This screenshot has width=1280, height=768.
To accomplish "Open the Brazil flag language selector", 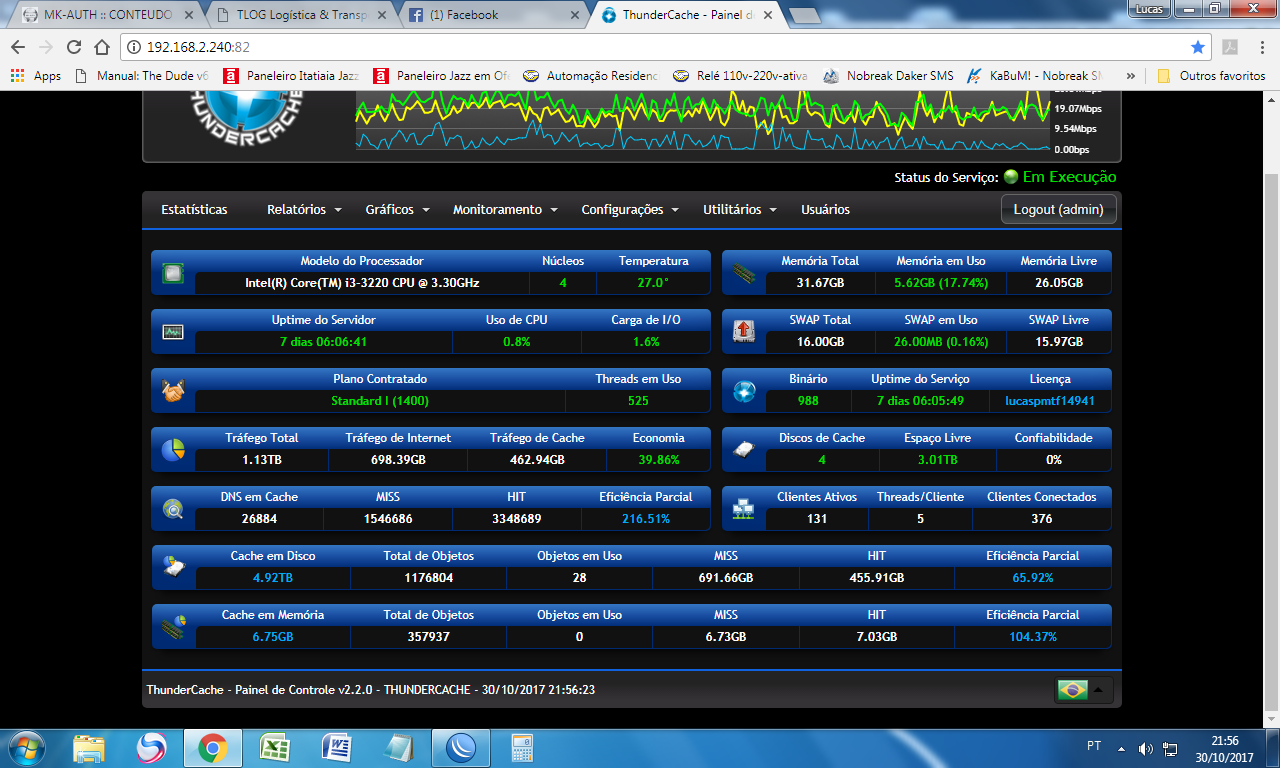I will point(1084,690).
